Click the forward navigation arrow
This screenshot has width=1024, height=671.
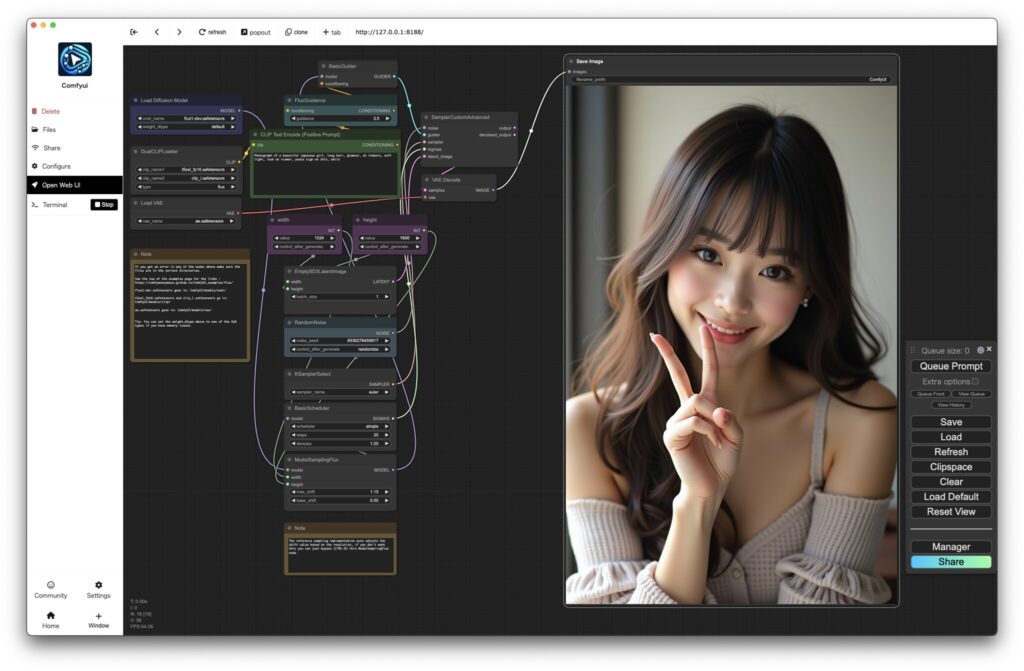click(x=179, y=32)
